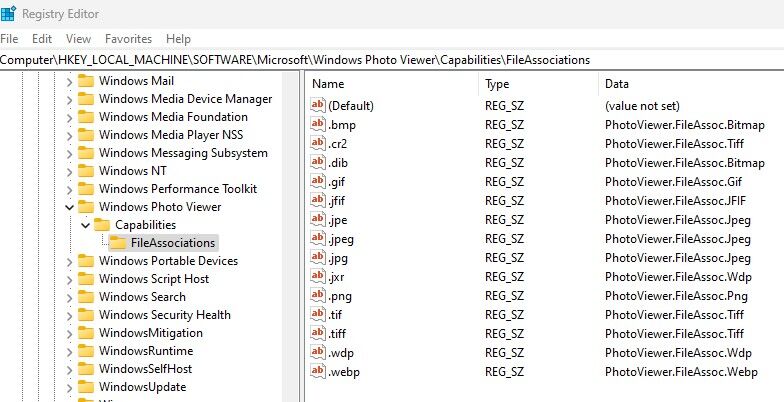Select the WindowsMitigation tree item
This screenshot has height=402, width=784.
tap(150, 333)
